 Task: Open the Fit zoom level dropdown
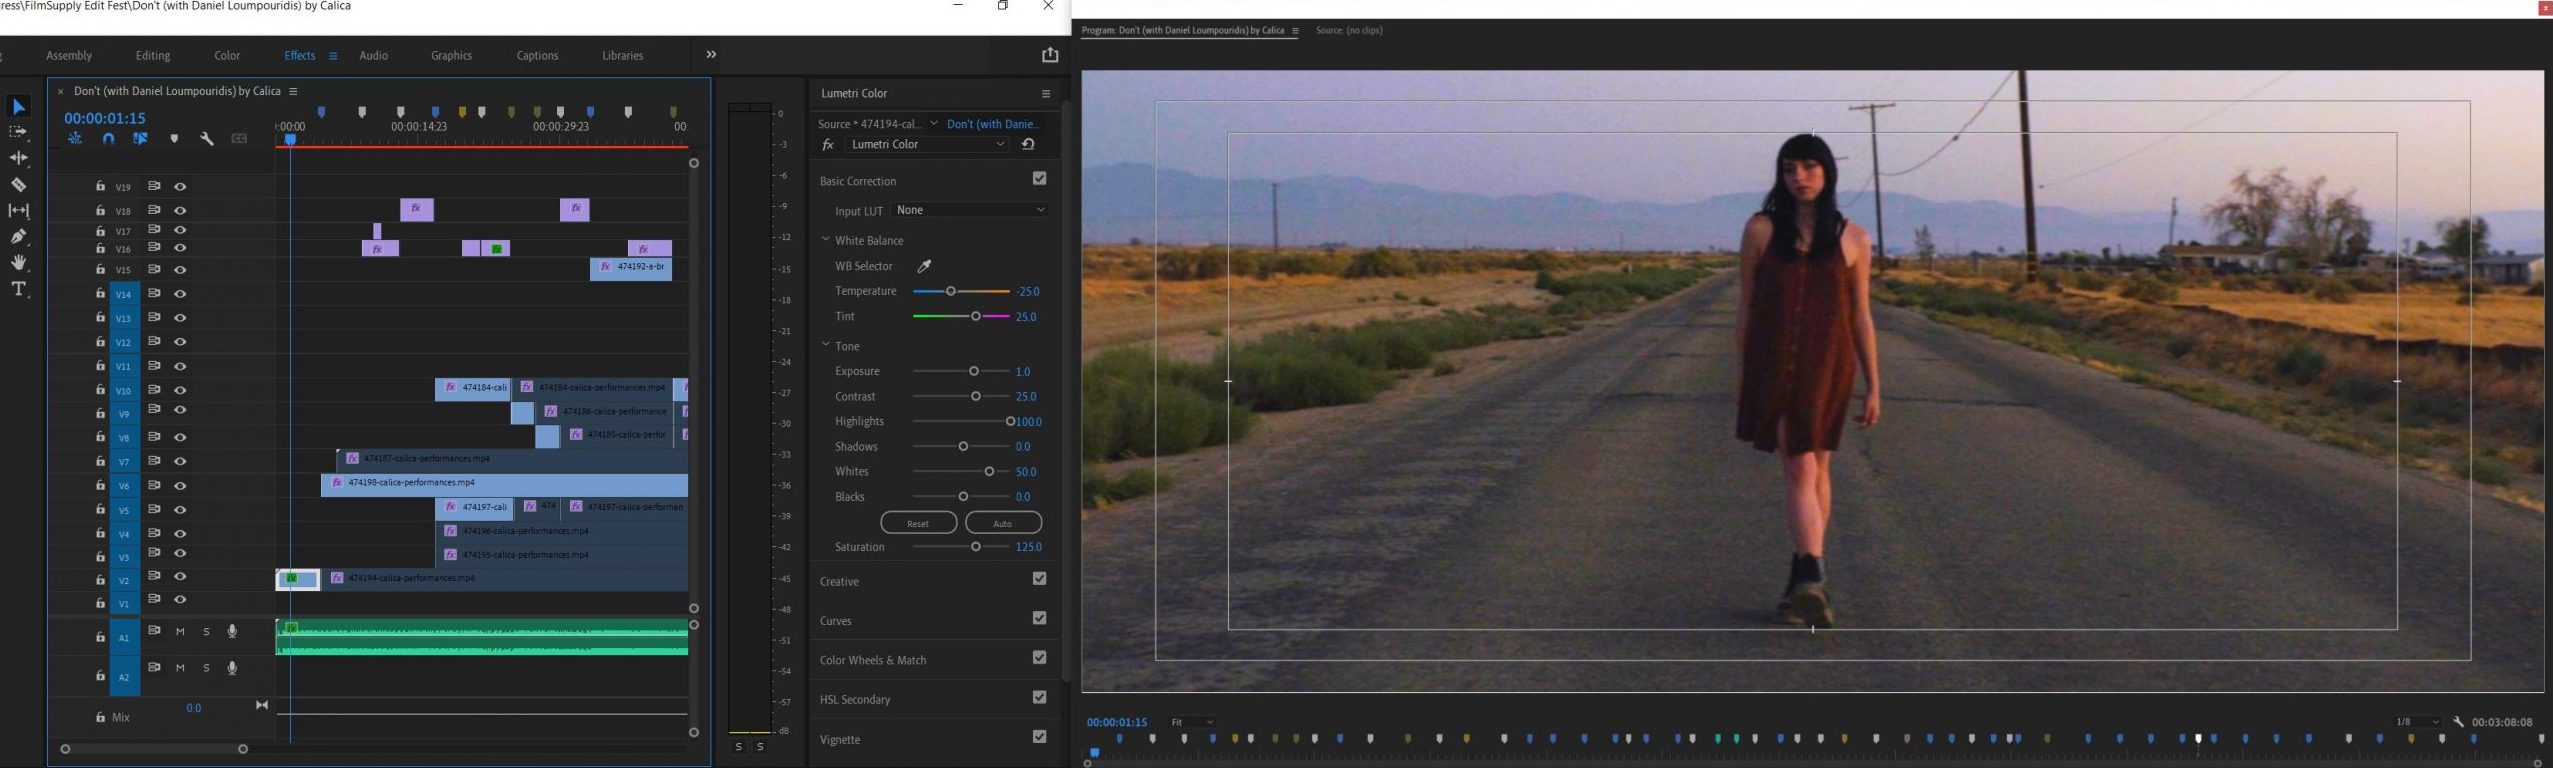coord(1192,722)
